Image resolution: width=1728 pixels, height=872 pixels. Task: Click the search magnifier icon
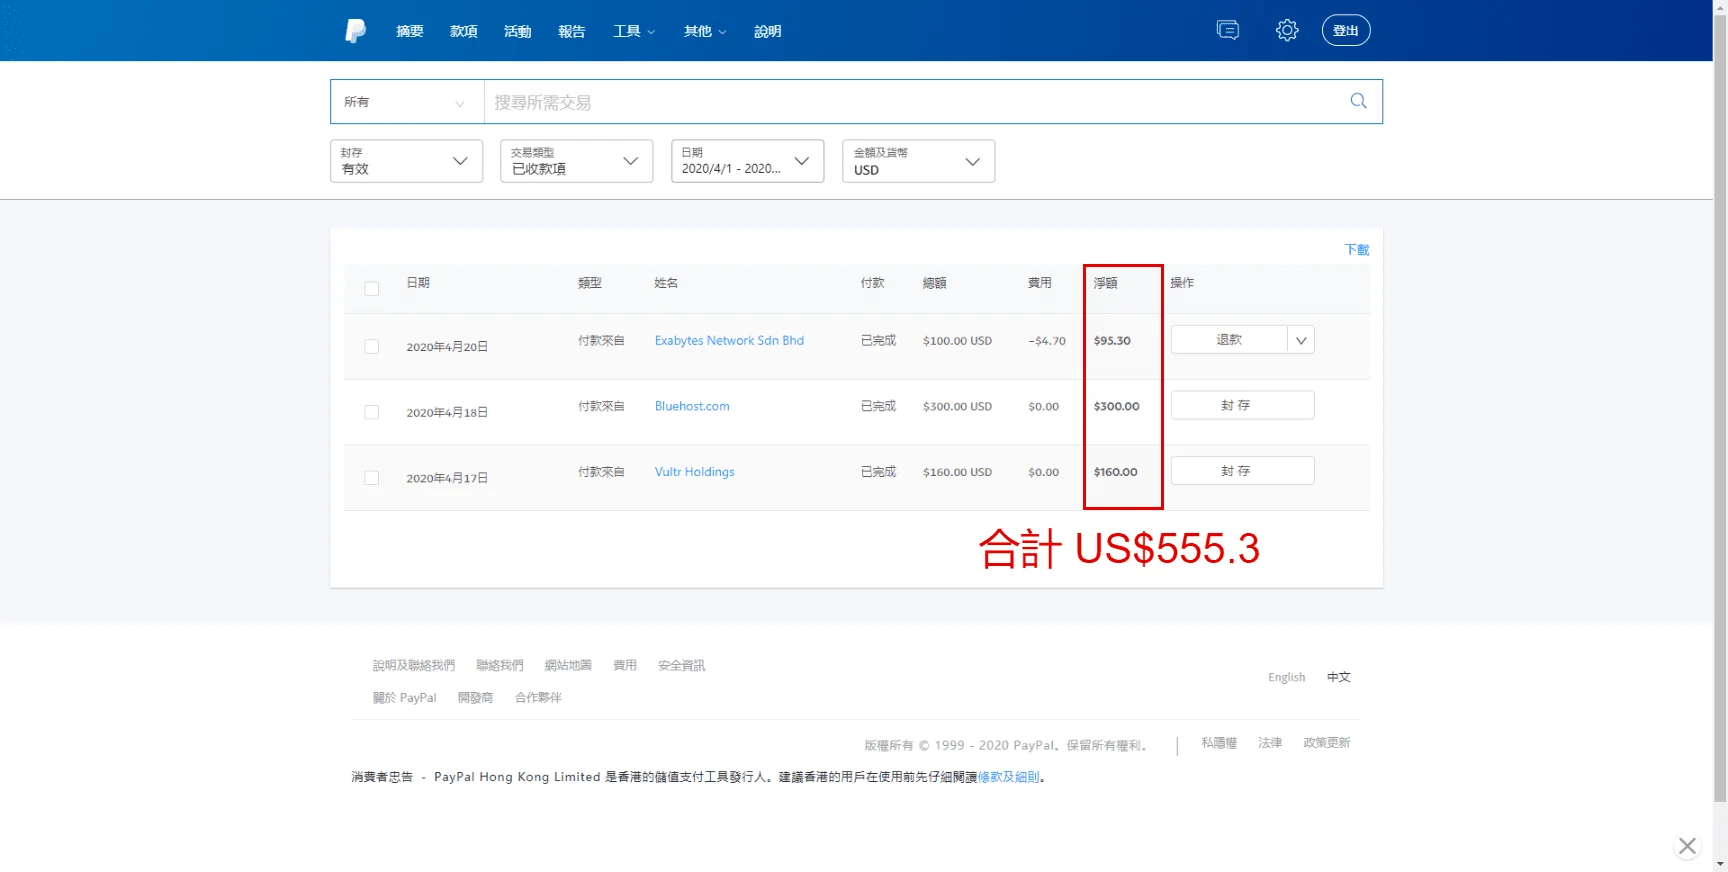[1358, 101]
